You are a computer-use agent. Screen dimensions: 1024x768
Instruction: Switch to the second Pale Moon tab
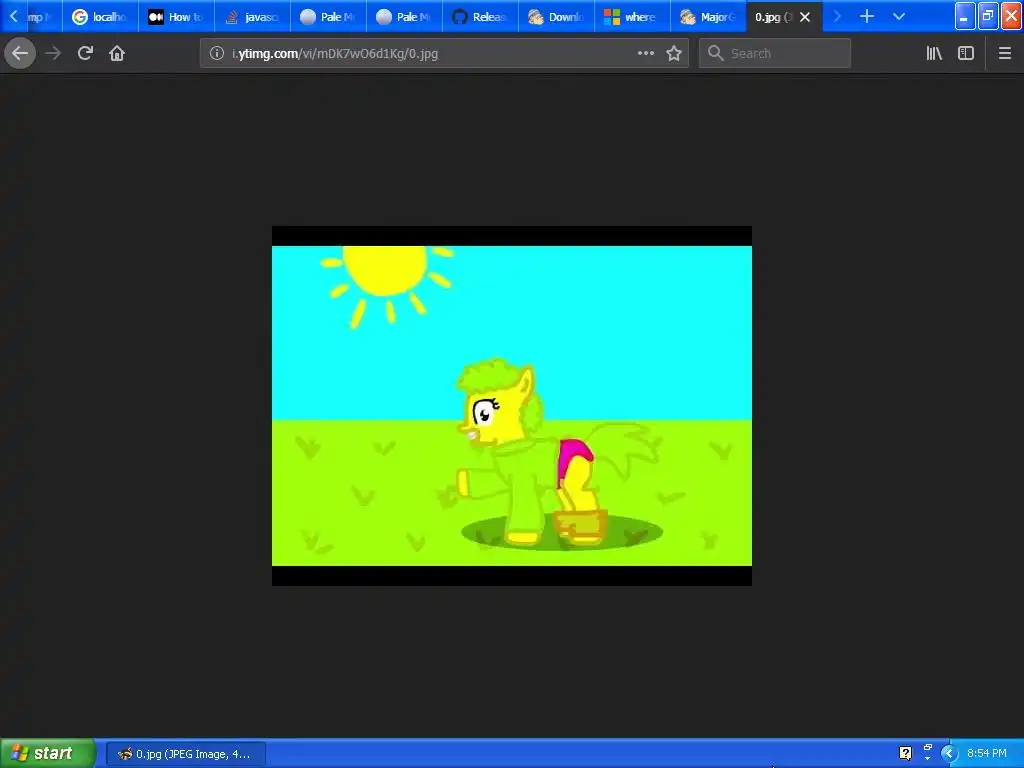pyautogui.click(x=404, y=17)
